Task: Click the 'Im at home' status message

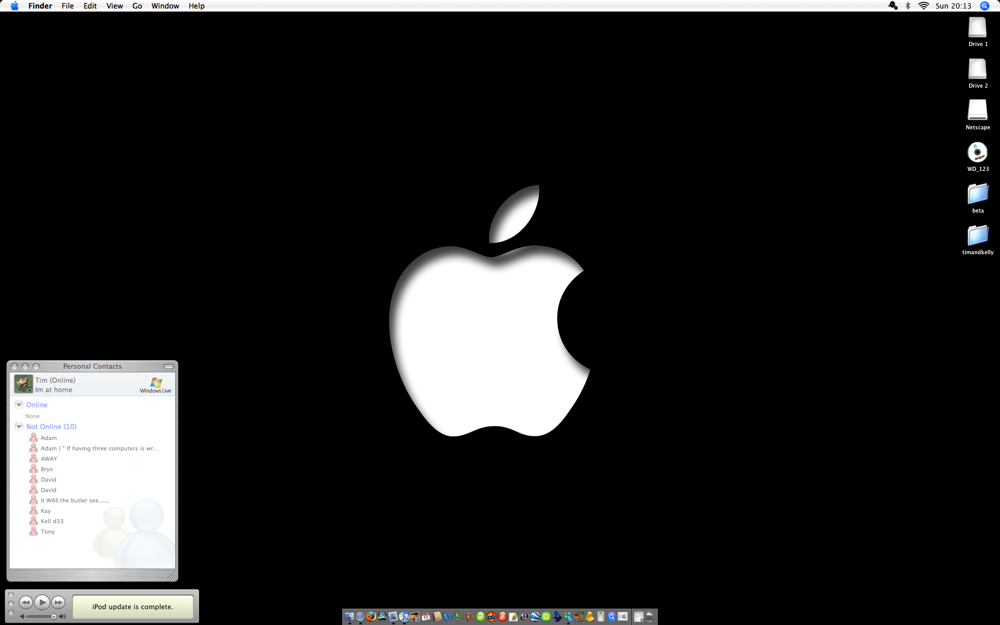Action: point(54,390)
